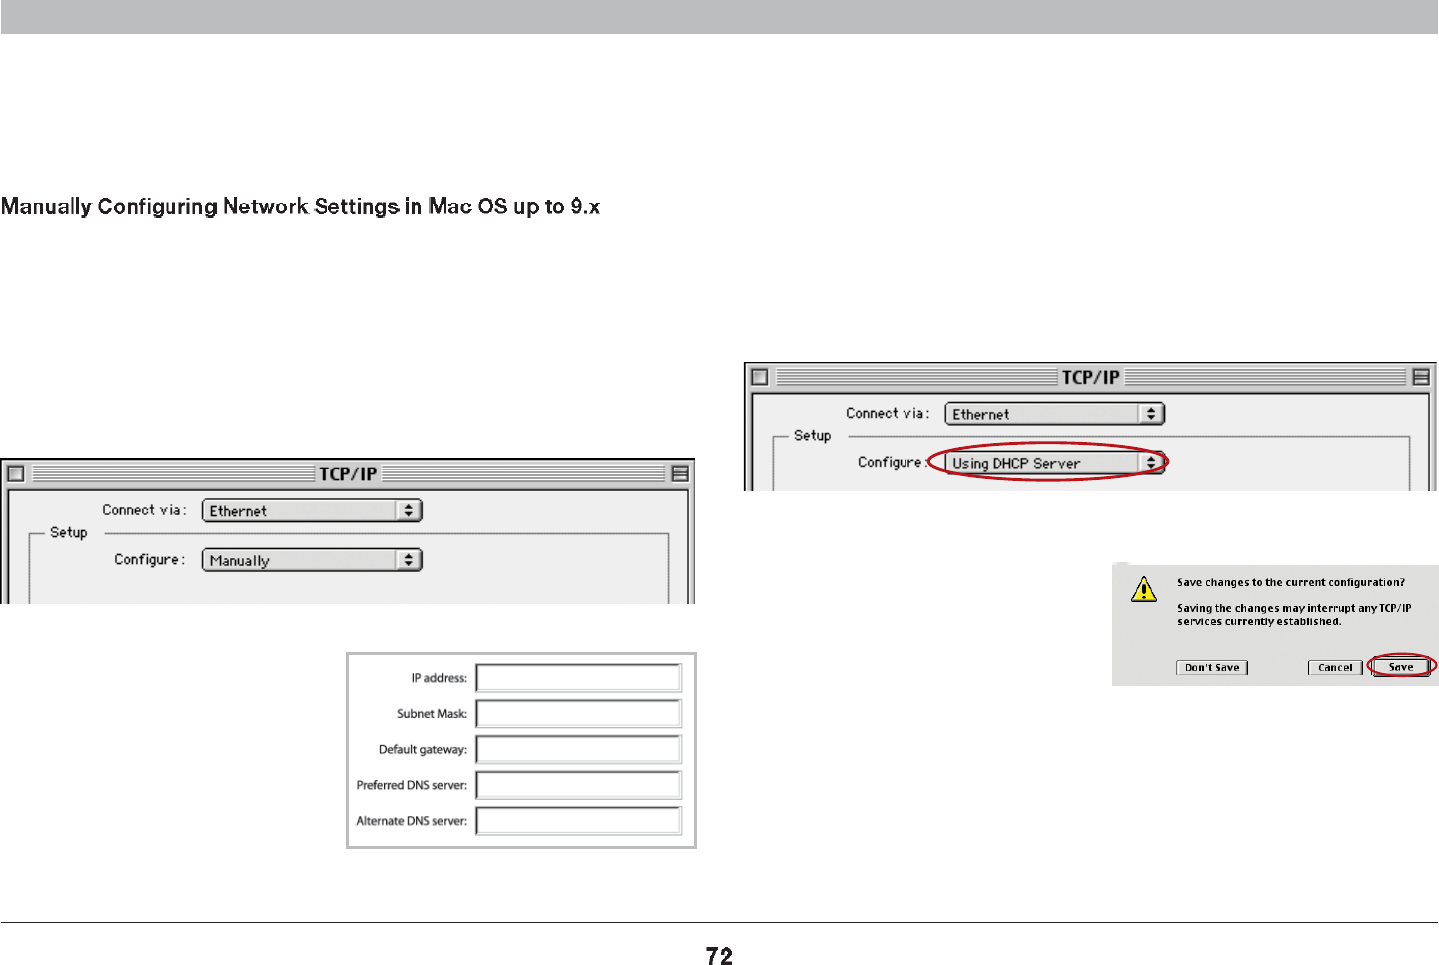Click the heading Manually Configuring Network Settings
The width and height of the screenshot is (1439, 965).
pyautogui.click(x=300, y=207)
